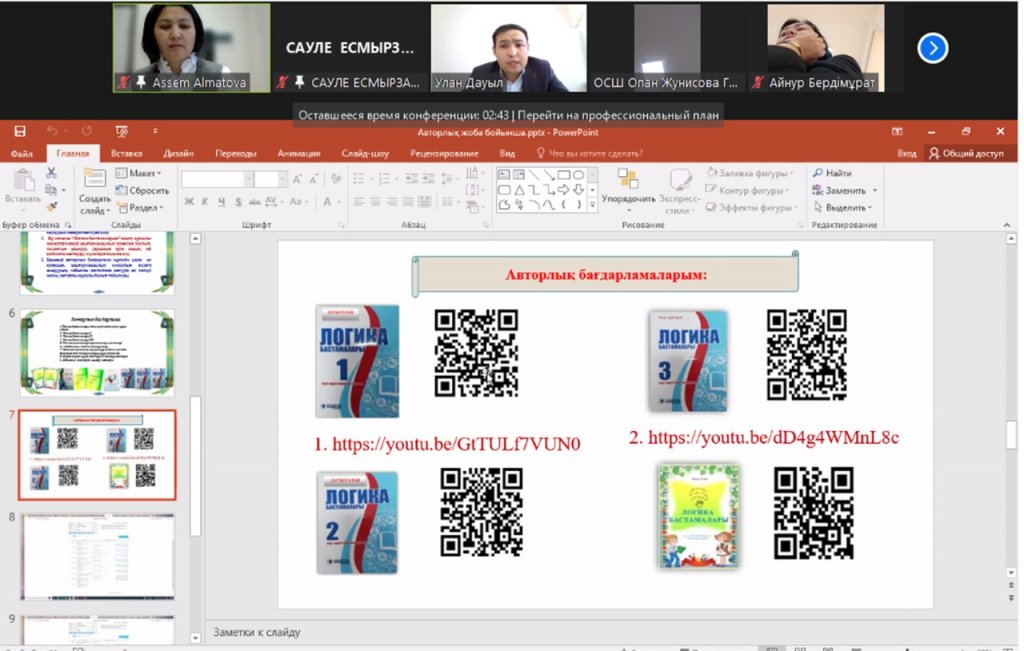
Task: Save the presentation via the floppy disk icon
Action: 20,131
